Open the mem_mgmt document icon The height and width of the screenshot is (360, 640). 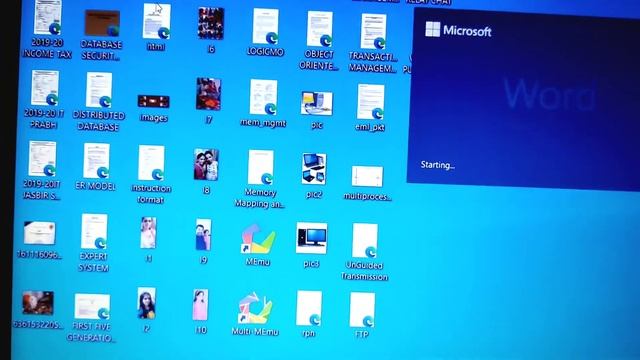point(263,97)
